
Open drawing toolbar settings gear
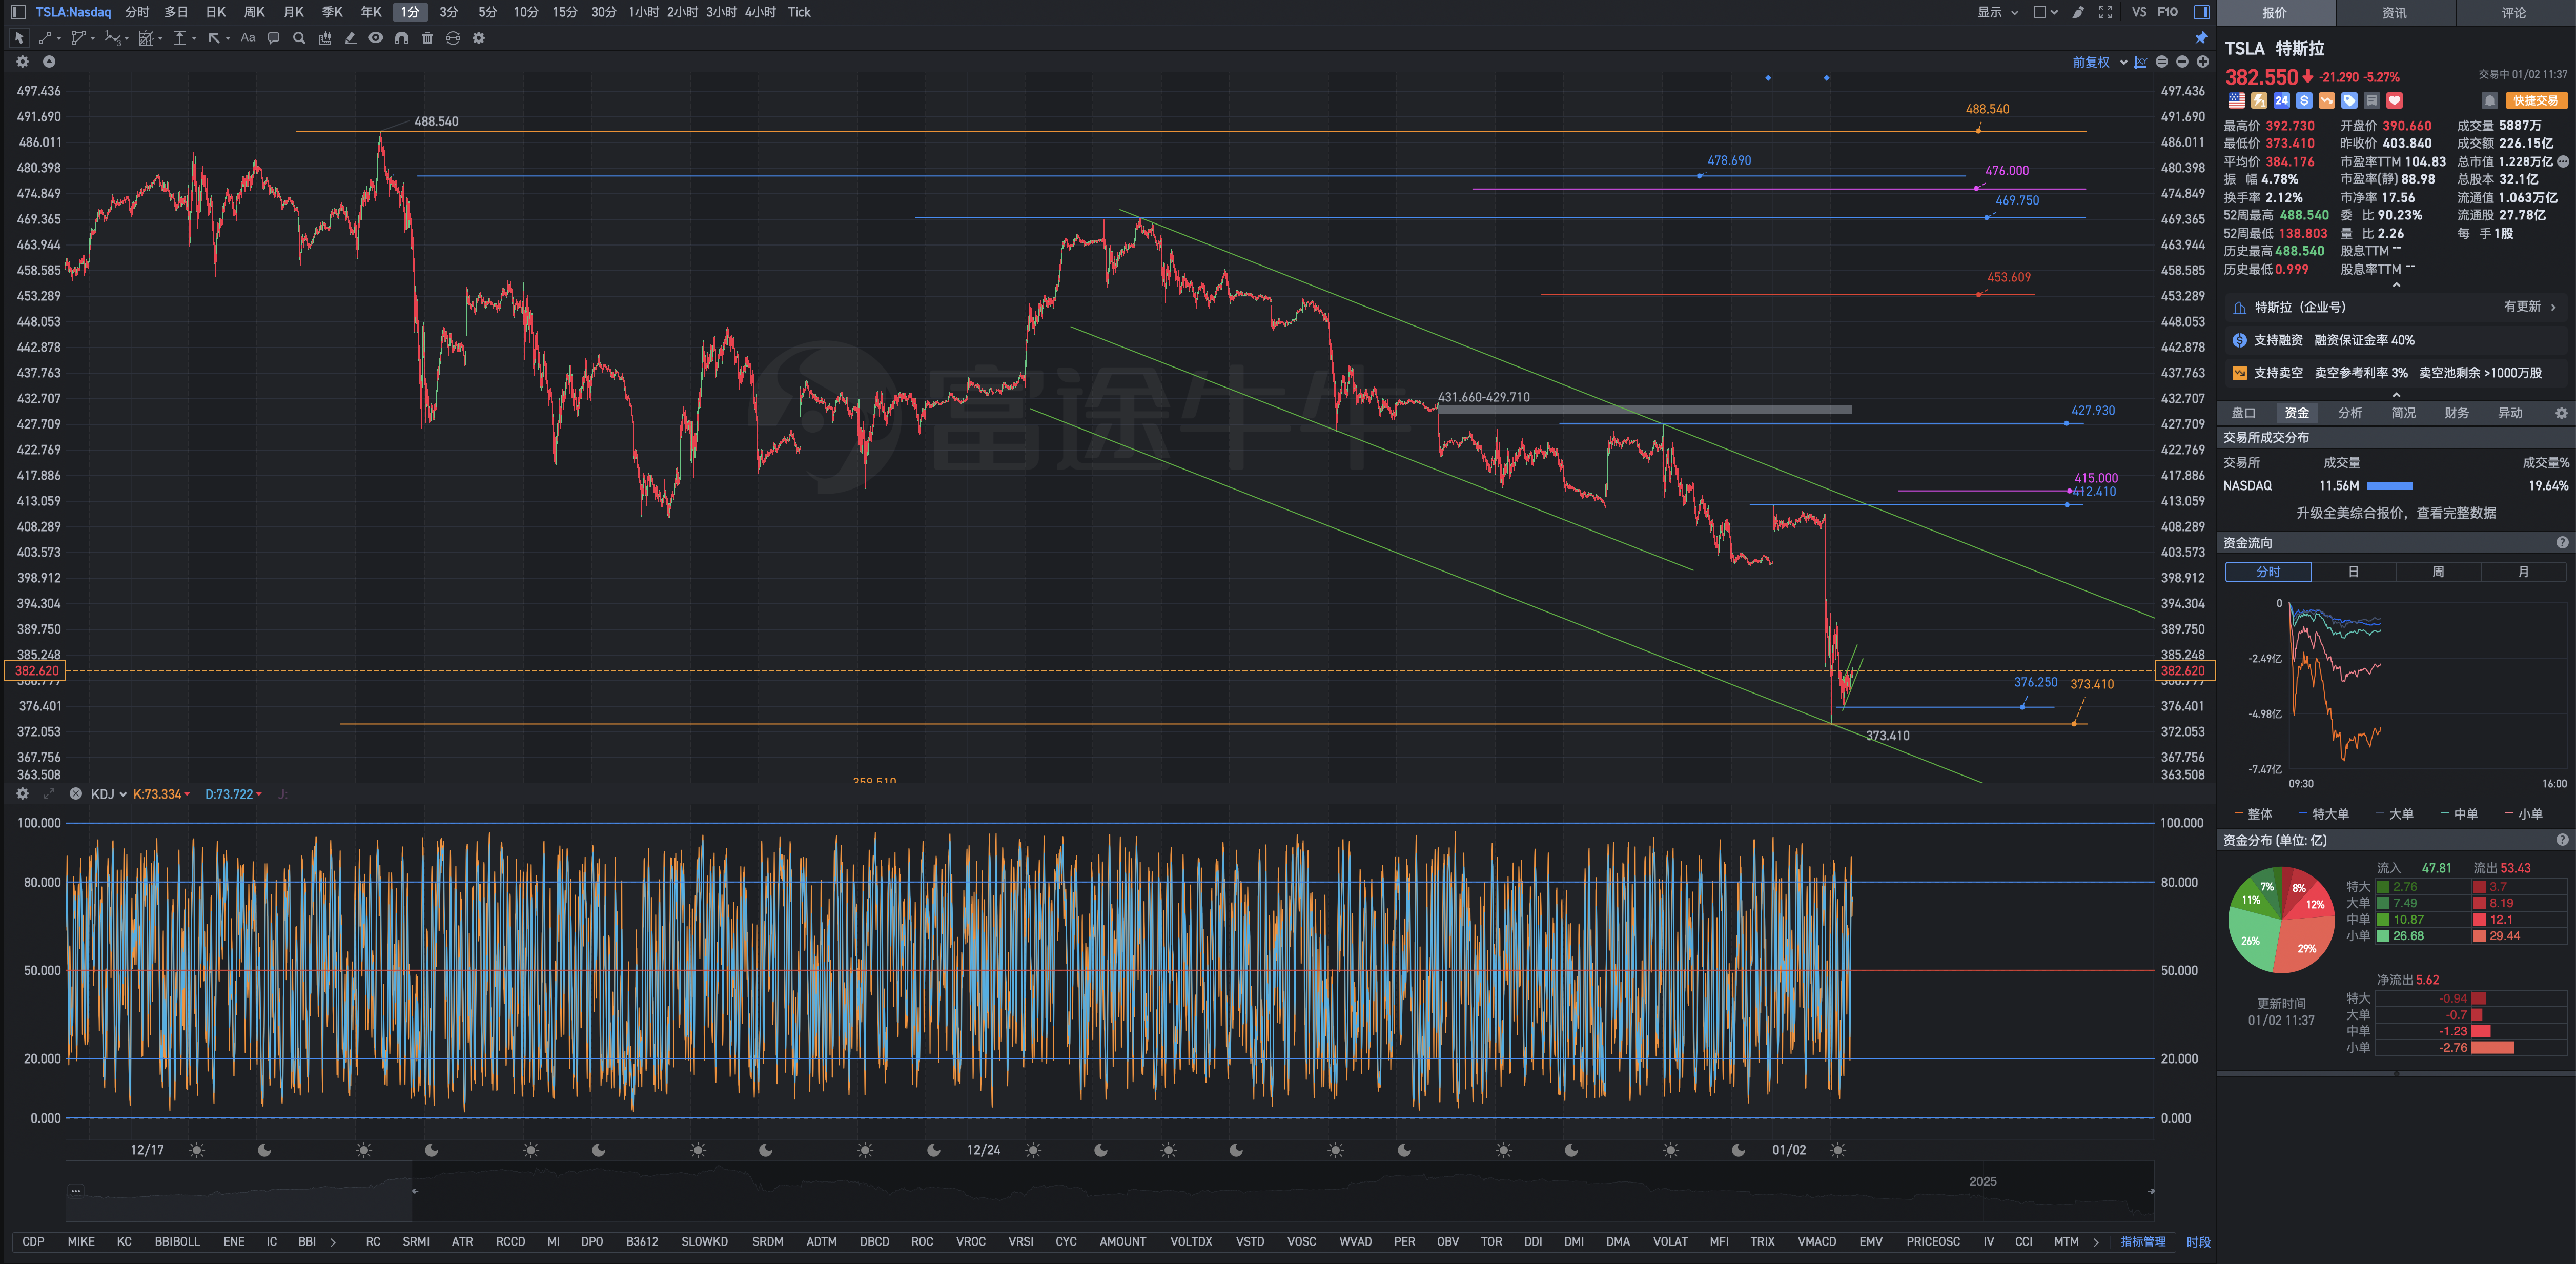479,38
